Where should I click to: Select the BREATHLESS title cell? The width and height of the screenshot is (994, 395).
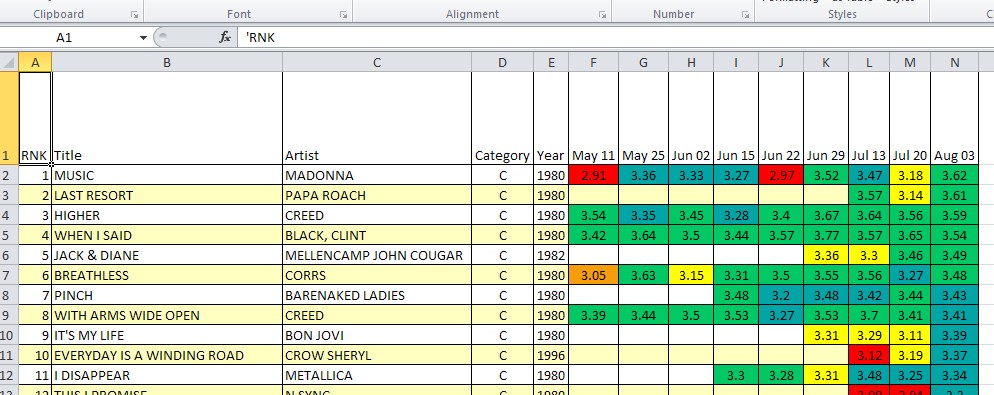(167, 275)
